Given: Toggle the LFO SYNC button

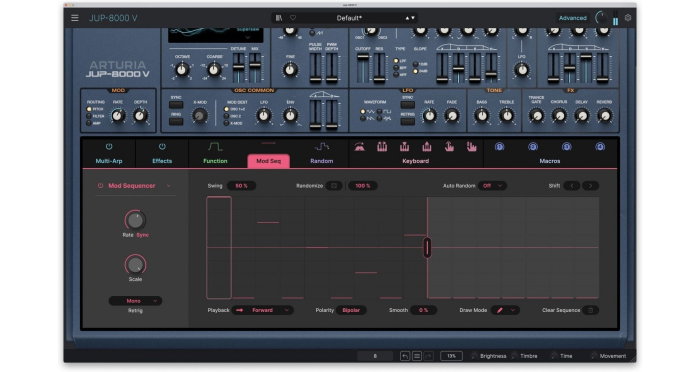Looking at the screenshot, I should click(x=407, y=105).
